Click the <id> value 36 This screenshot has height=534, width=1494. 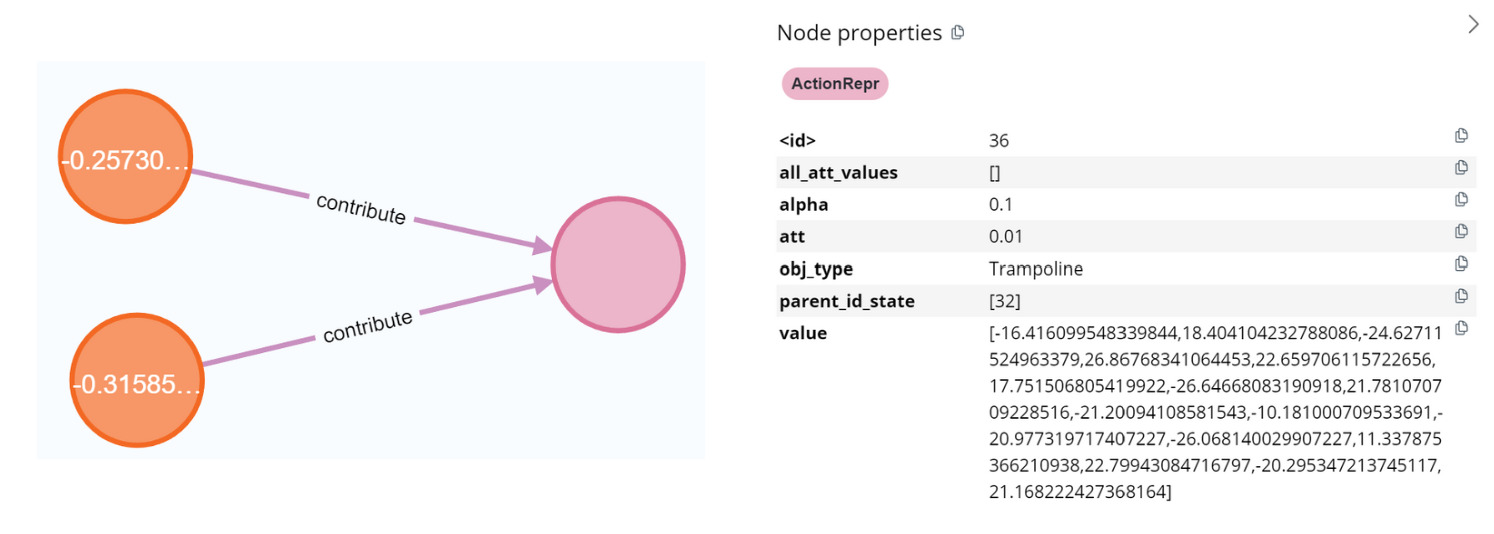[998, 141]
